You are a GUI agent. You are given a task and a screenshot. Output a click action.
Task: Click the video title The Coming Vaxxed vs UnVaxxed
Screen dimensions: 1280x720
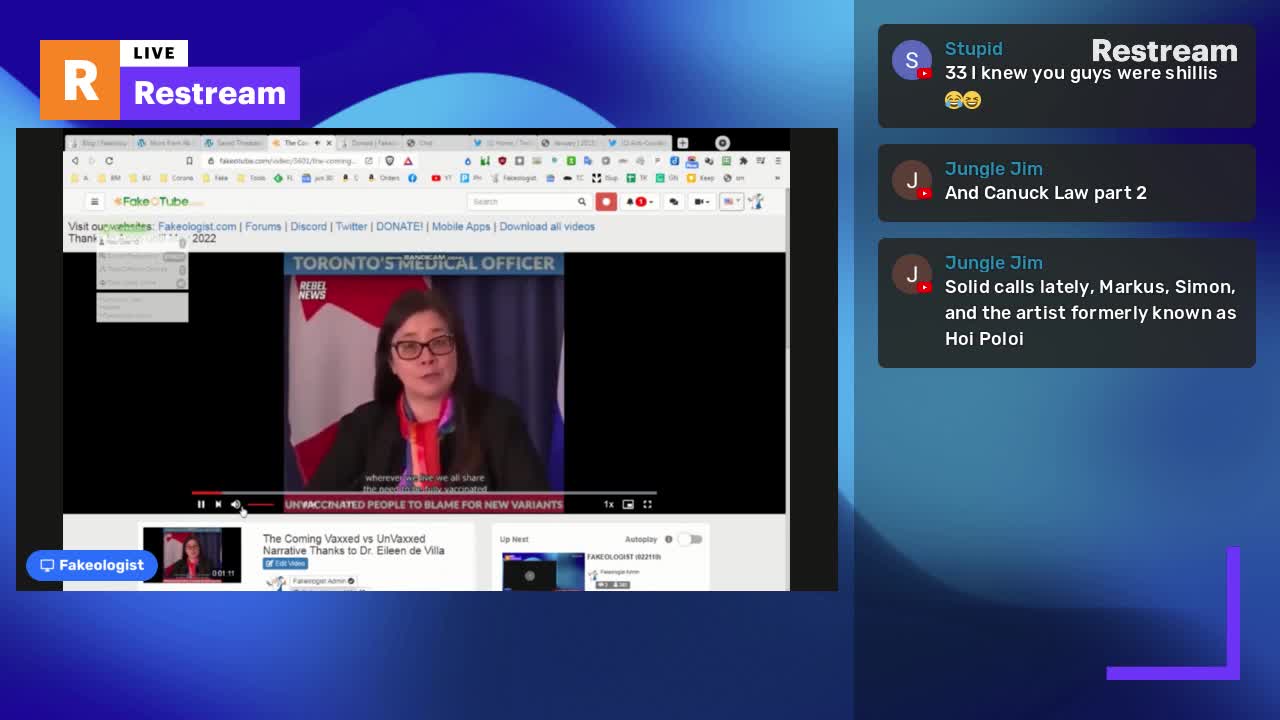coord(353,544)
